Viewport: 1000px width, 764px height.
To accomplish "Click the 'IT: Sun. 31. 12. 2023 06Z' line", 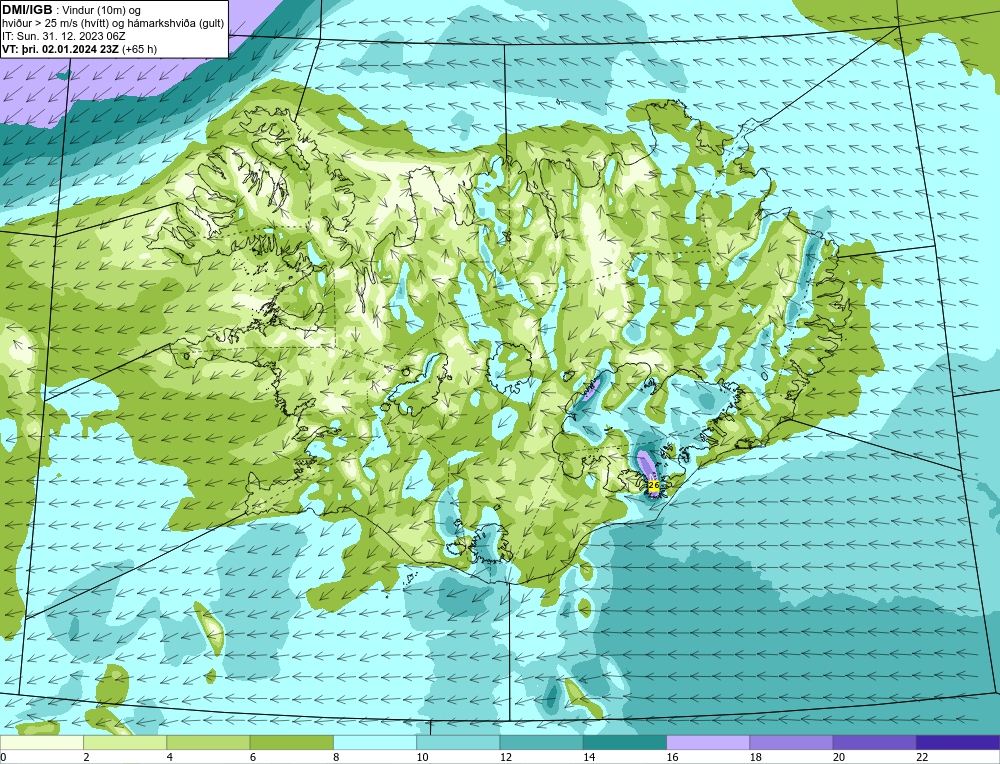I will pos(64,36).
